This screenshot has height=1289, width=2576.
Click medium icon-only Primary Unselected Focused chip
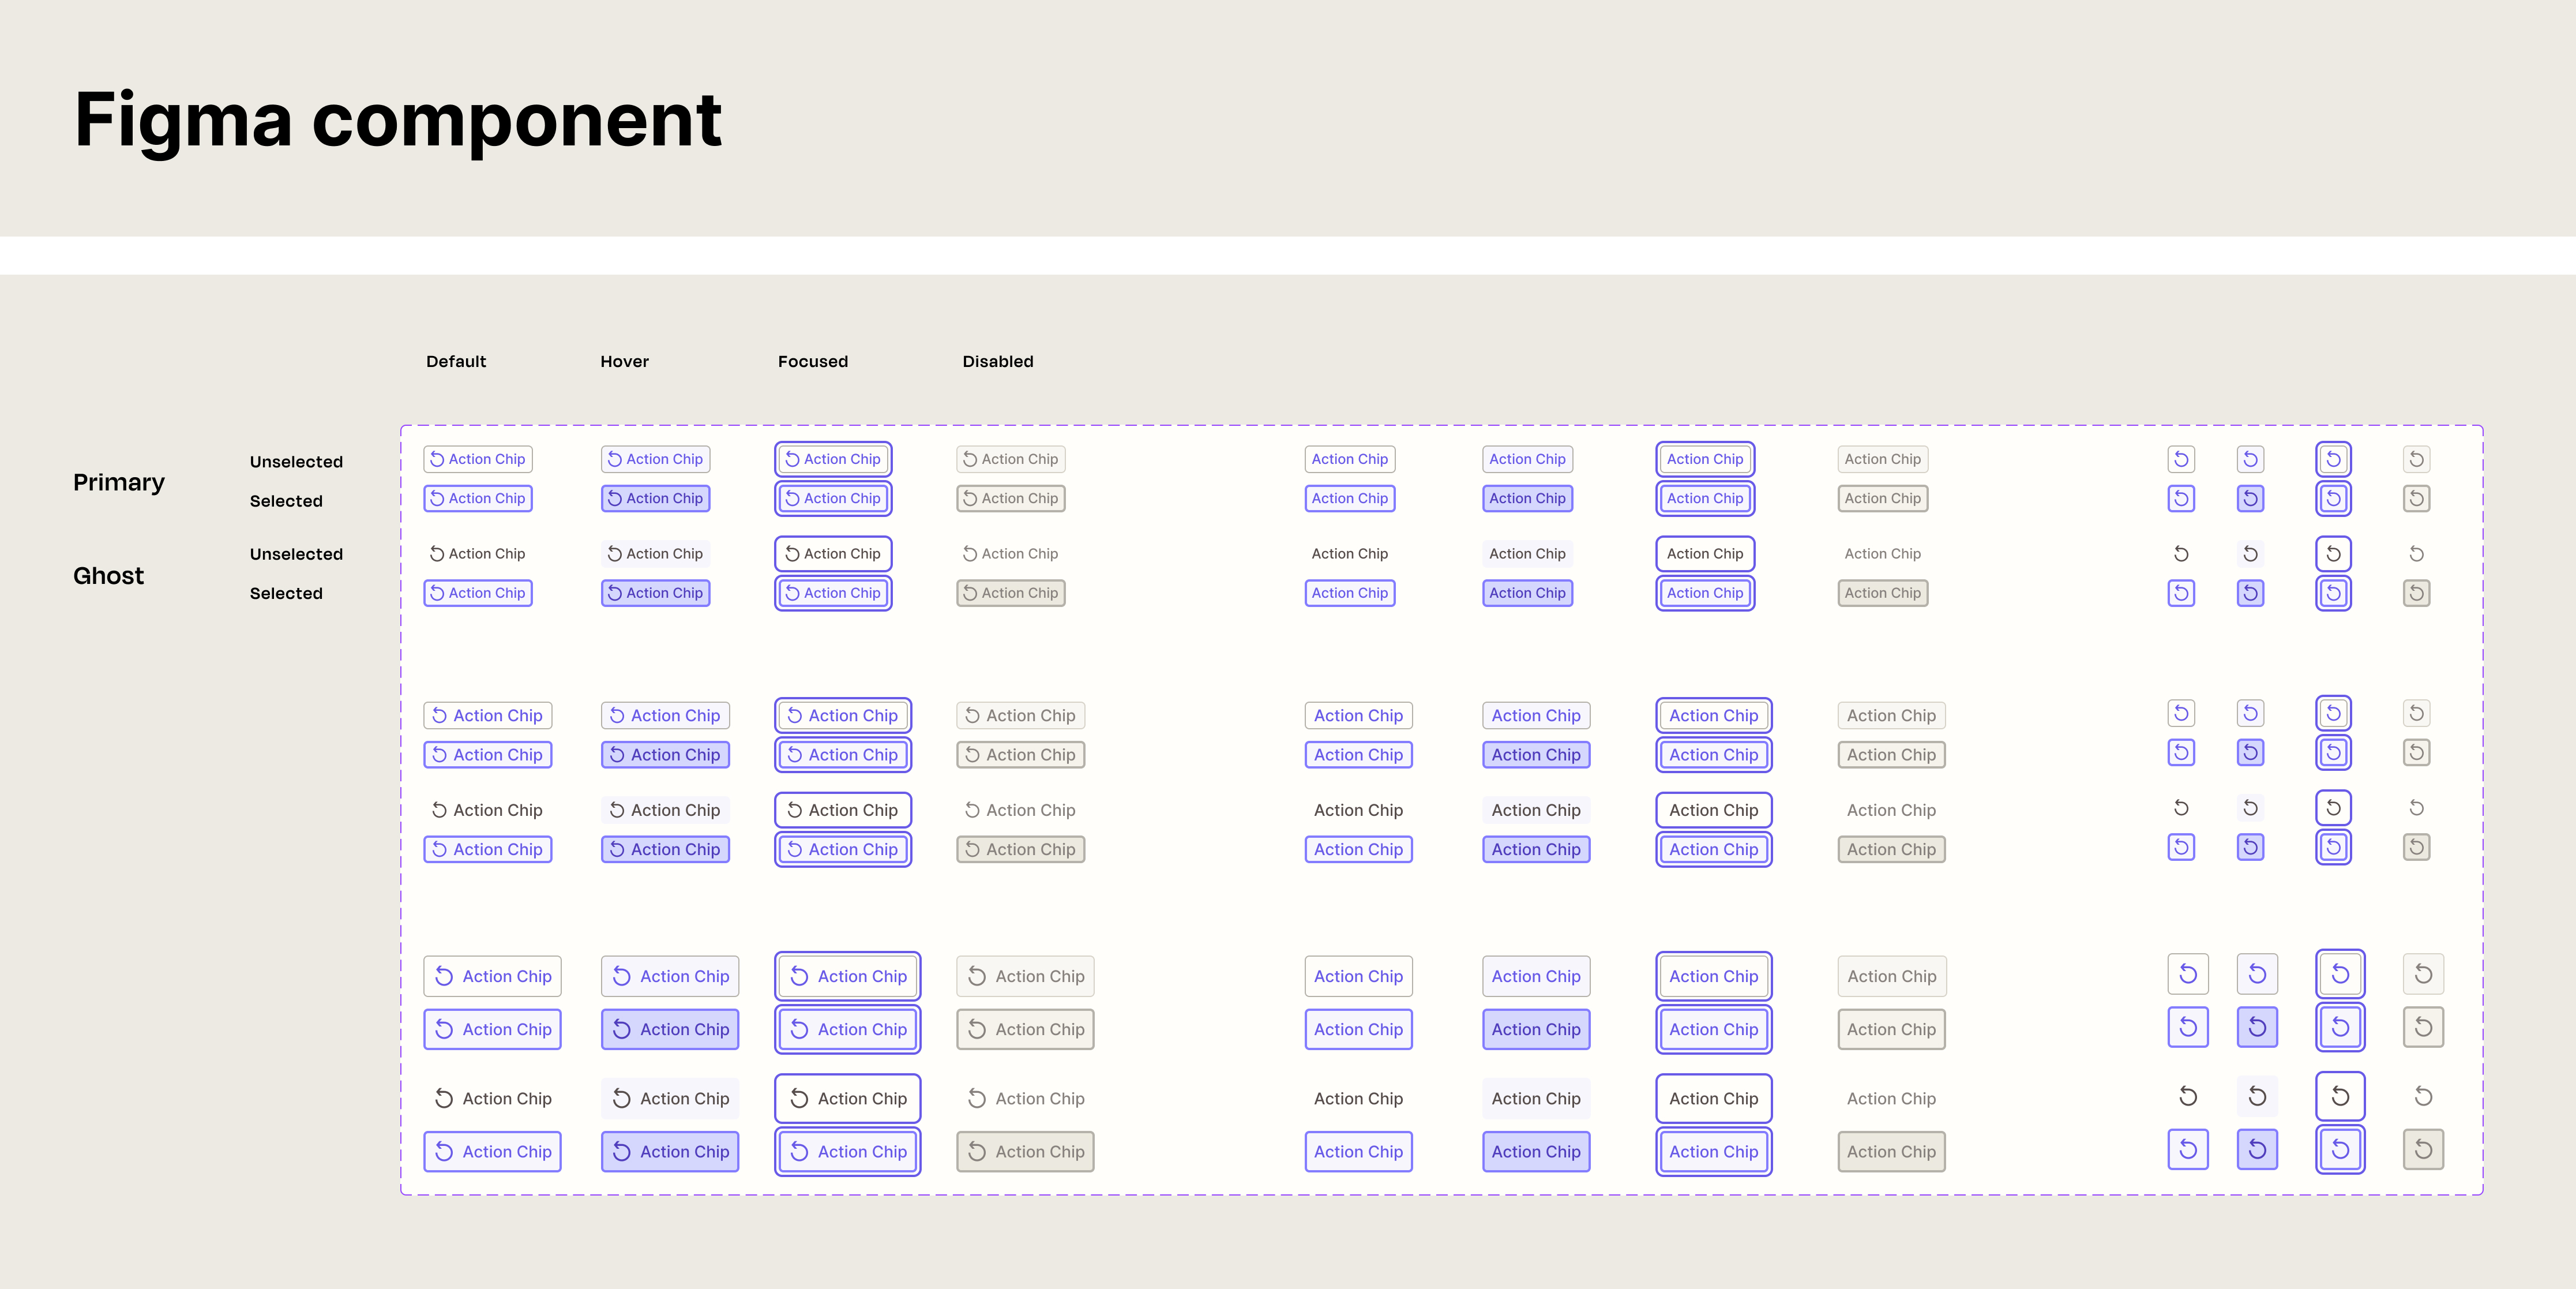[x=2333, y=713]
